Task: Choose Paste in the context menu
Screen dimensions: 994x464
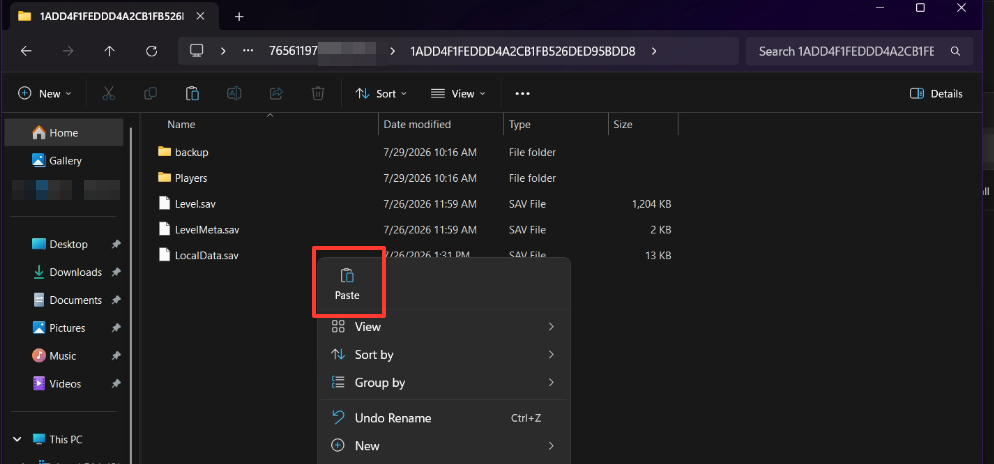Action: [347, 284]
